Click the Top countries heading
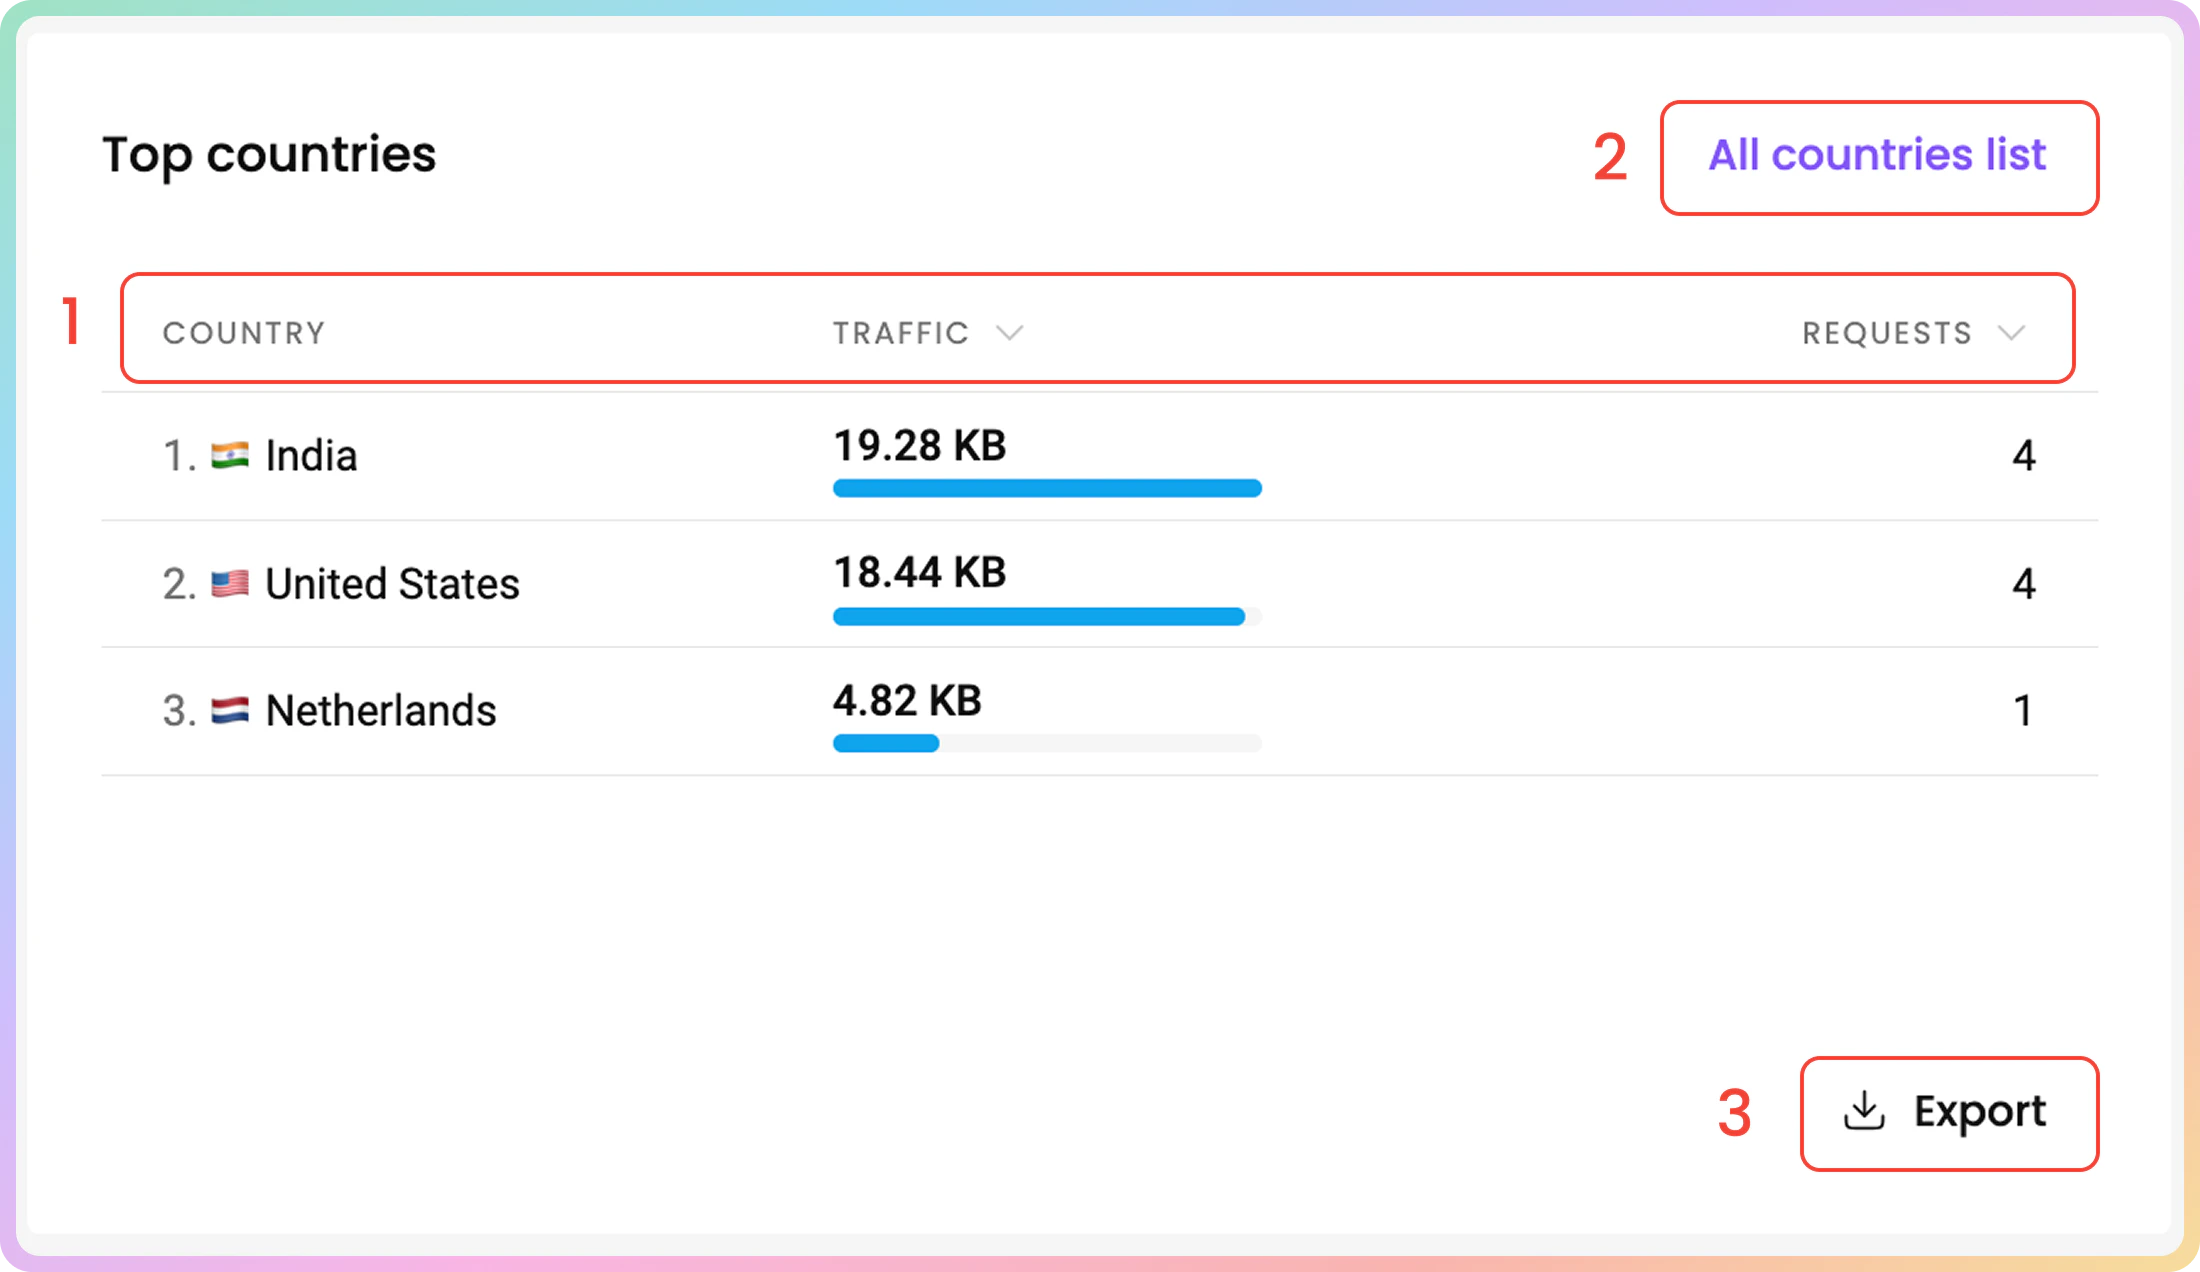The image size is (2200, 1272). 269,155
